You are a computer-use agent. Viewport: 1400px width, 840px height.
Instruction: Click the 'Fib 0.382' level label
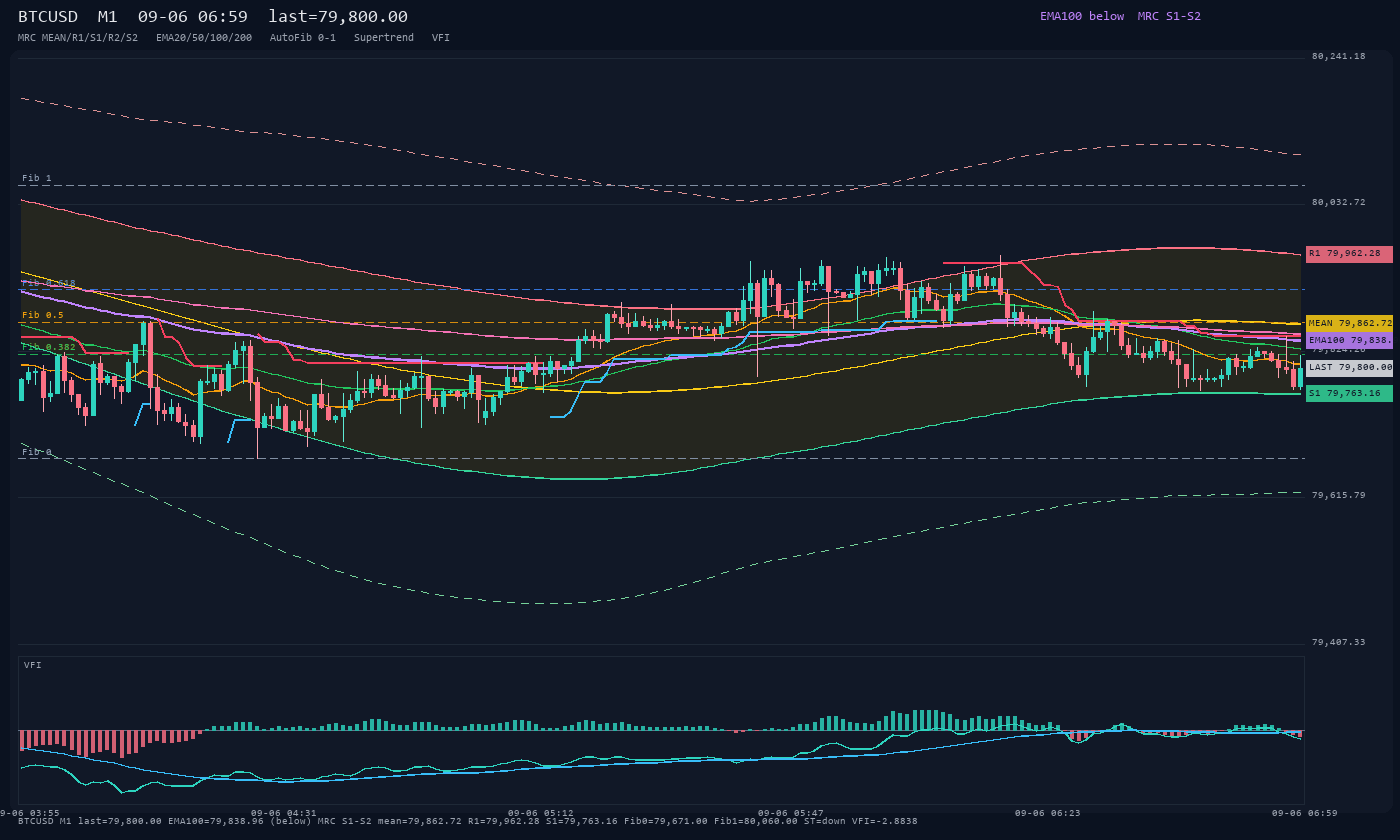[49, 347]
